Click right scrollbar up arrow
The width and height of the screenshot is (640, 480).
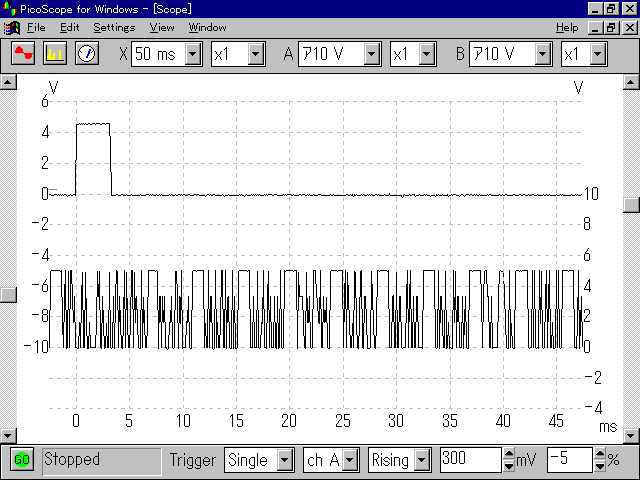[x=631, y=82]
